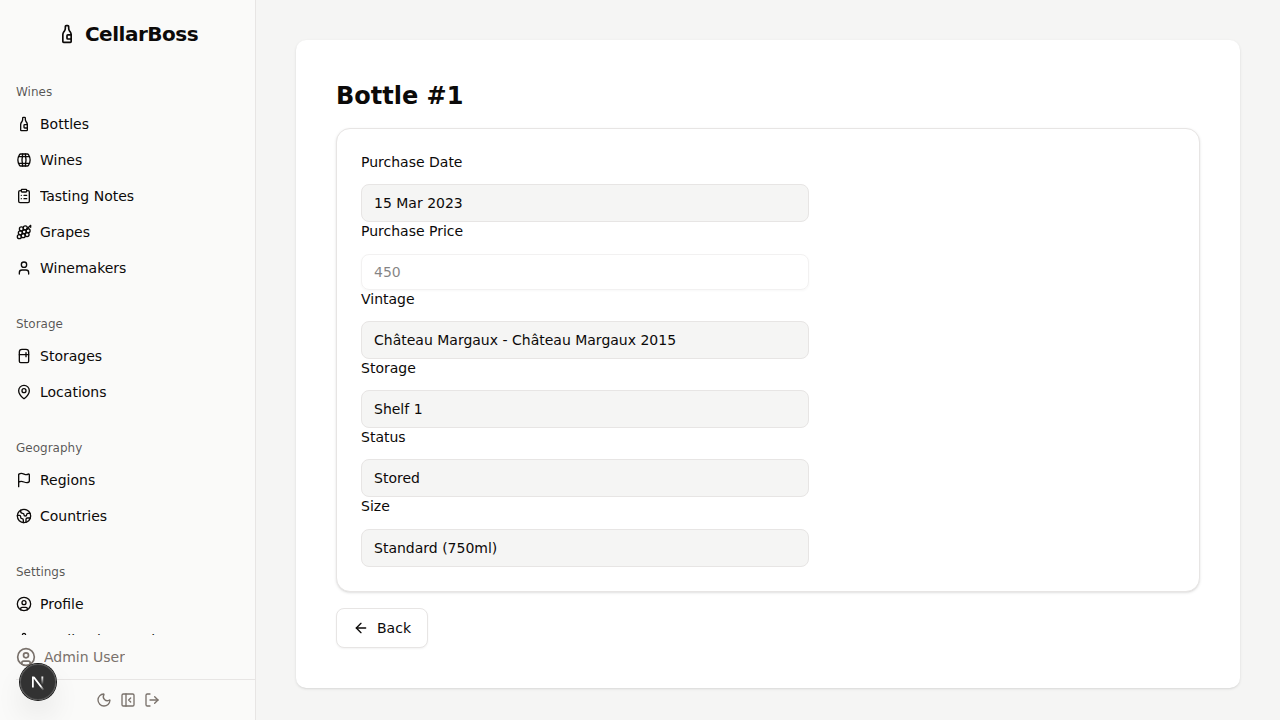Toggle dark mode with the moon icon
The height and width of the screenshot is (720, 1280).
coord(104,700)
